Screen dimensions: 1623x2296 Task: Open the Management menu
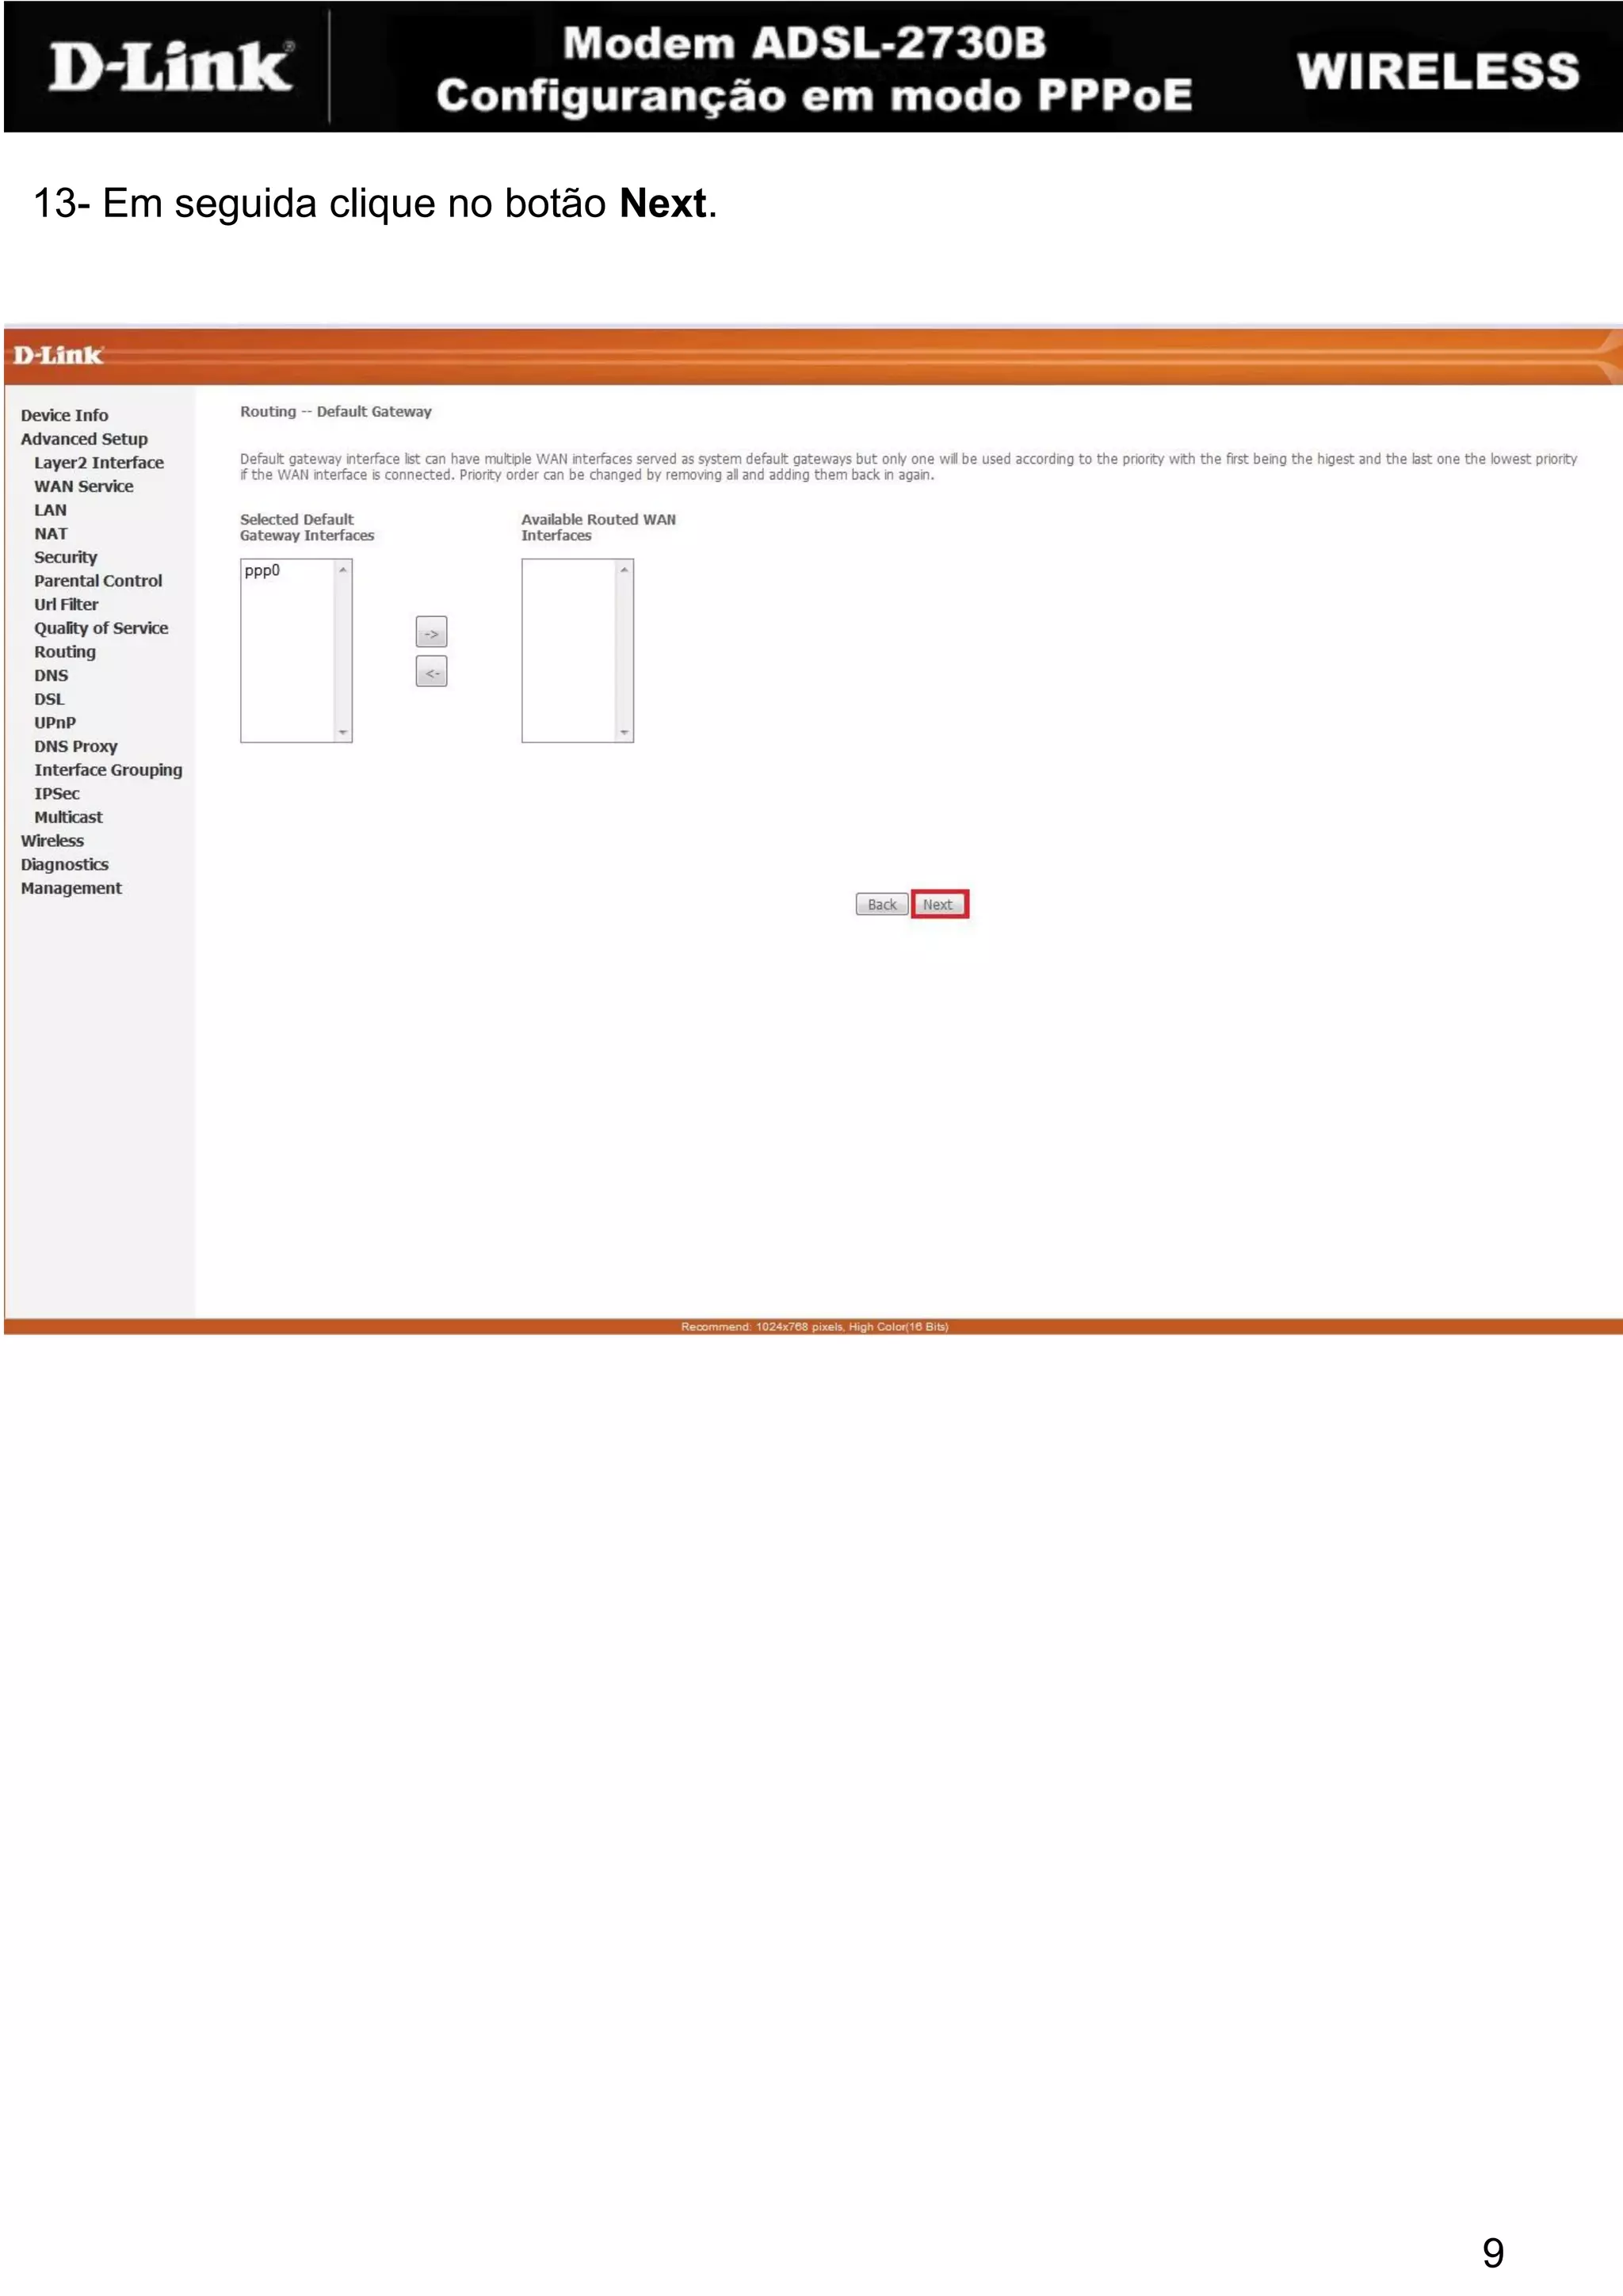(71, 888)
